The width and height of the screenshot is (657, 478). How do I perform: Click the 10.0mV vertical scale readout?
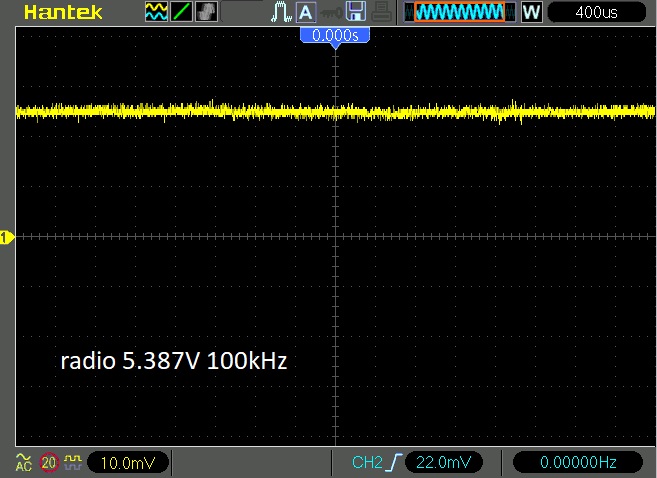click(128, 463)
